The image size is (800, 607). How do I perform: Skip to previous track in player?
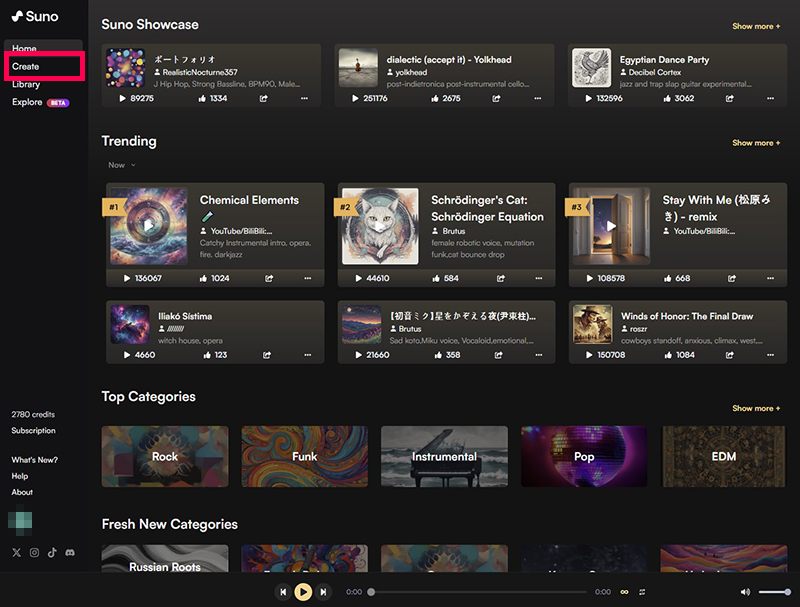pos(283,592)
